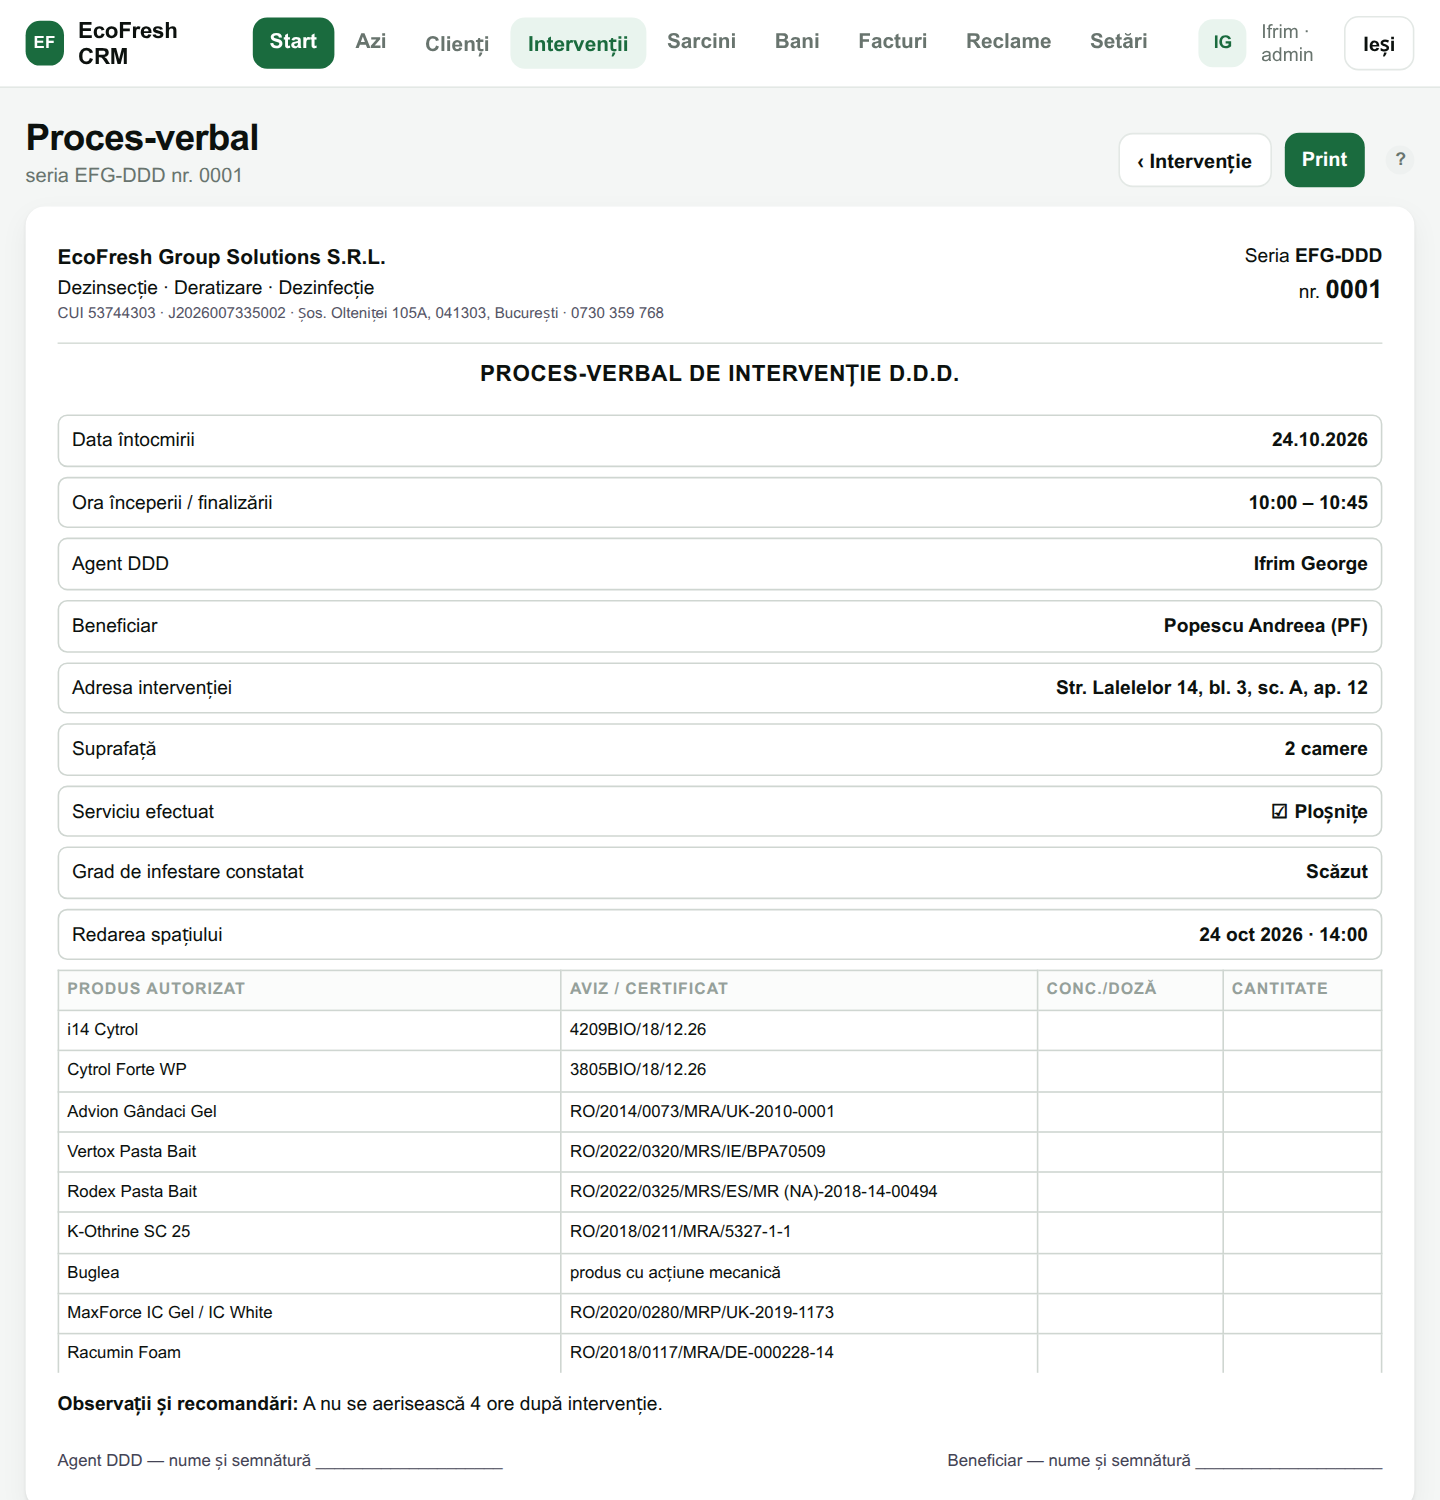Switch to the Azi tab
Image resolution: width=1440 pixels, height=1500 pixels.
coord(371,42)
